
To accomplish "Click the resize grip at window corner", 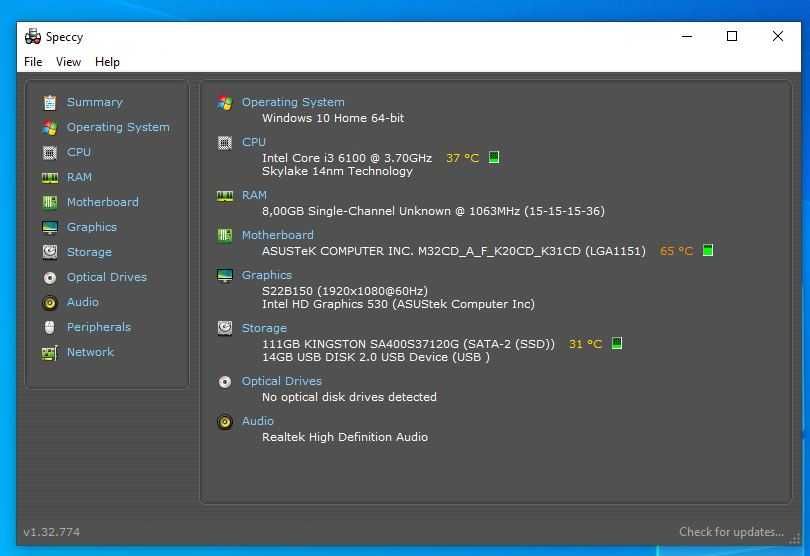I will [795, 539].
